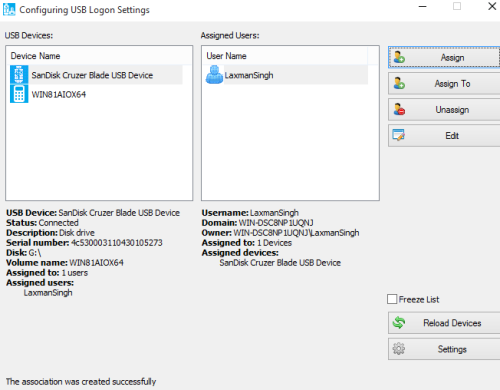Click the Unassign button label
The width and height of the screenshot is (500, 390).
click(x=452, y=109)
